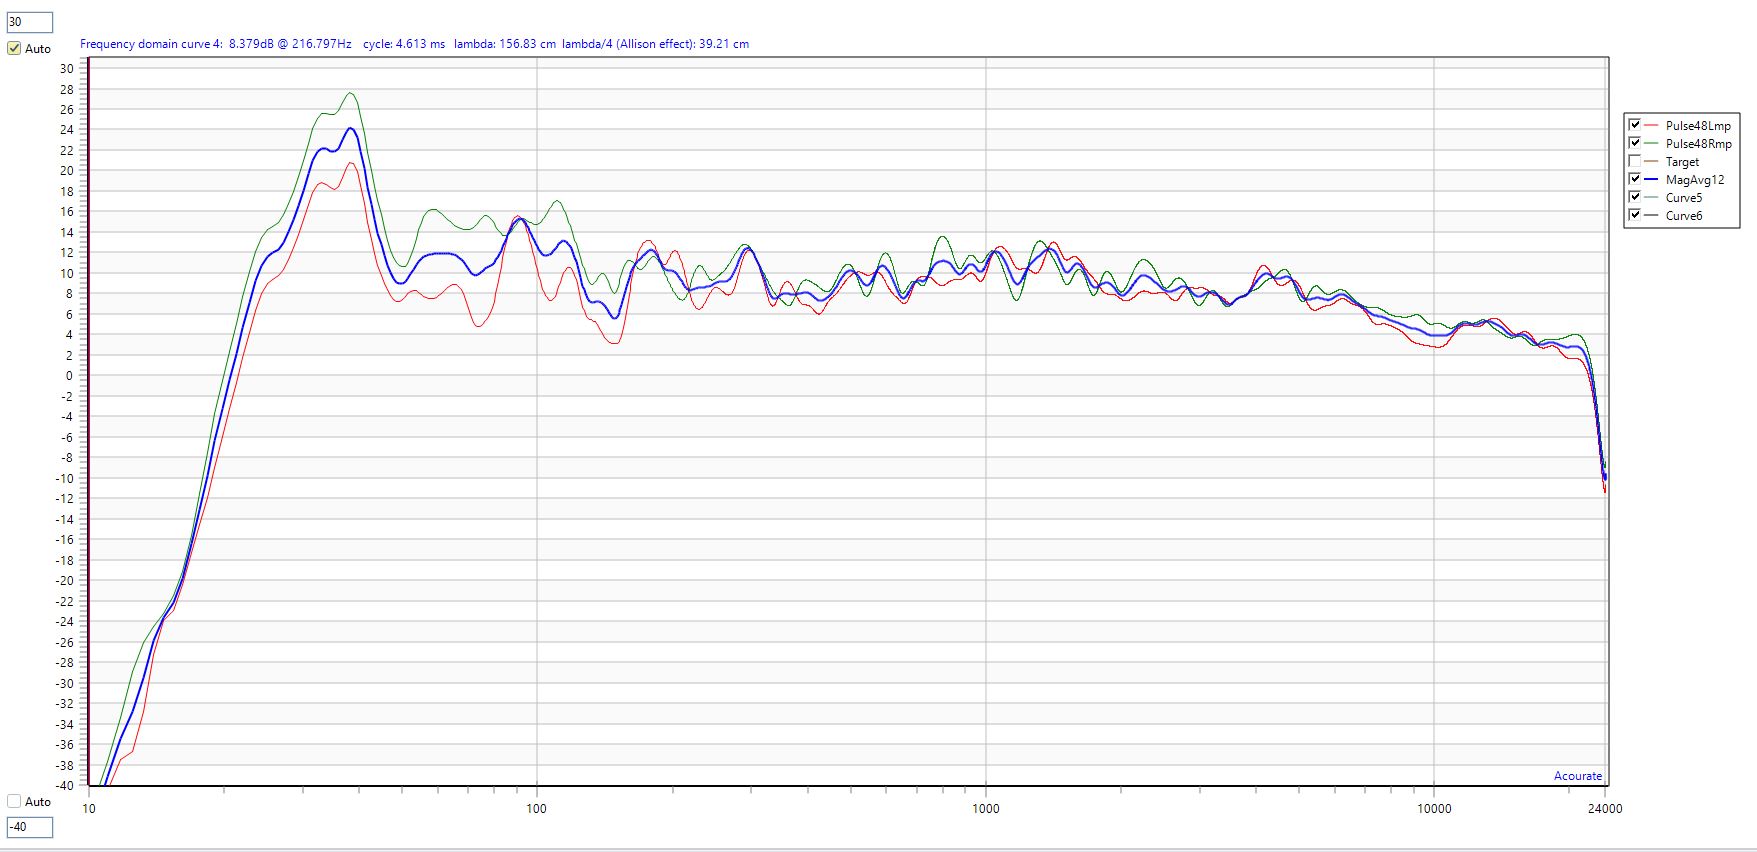Screen dimensions: 1757x852
Task: Click the Pulse48Lmp legend label
Action: (x=1698, y=126)
